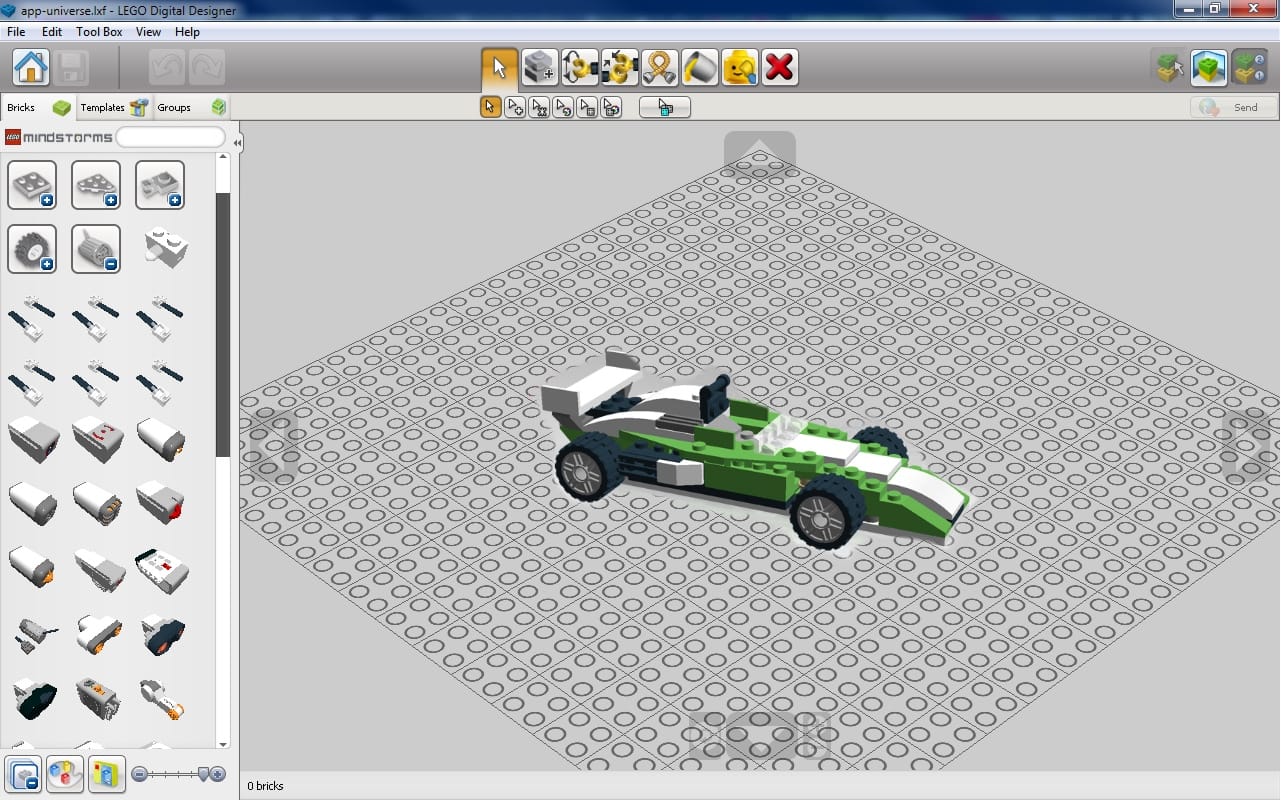This screenshot has width=1281, height=800.
Task: Switch to the Groups tab
Action: [x=191, y=107]
